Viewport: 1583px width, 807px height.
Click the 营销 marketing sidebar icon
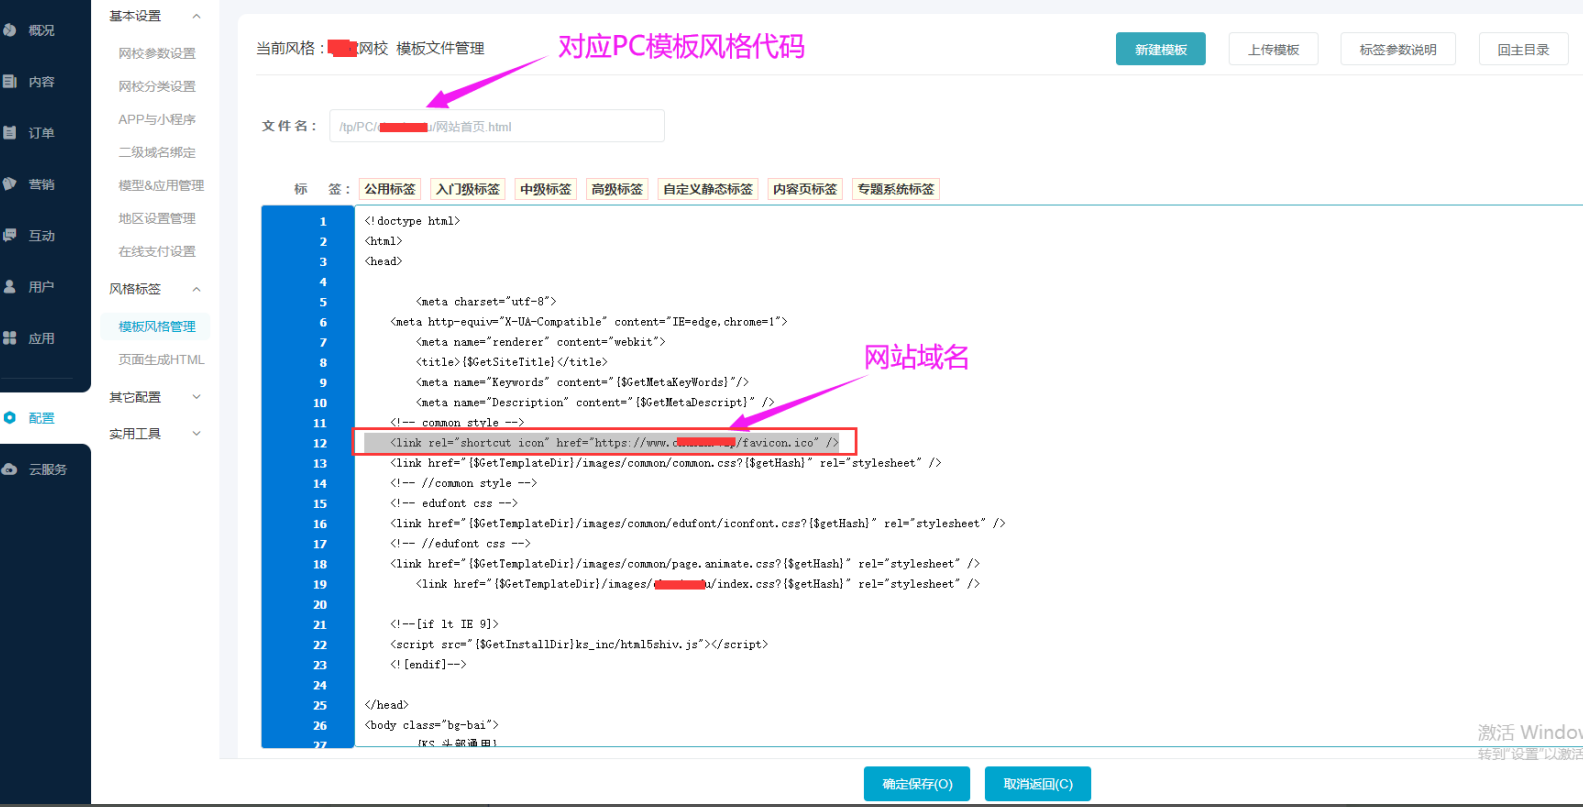[10, 184]
